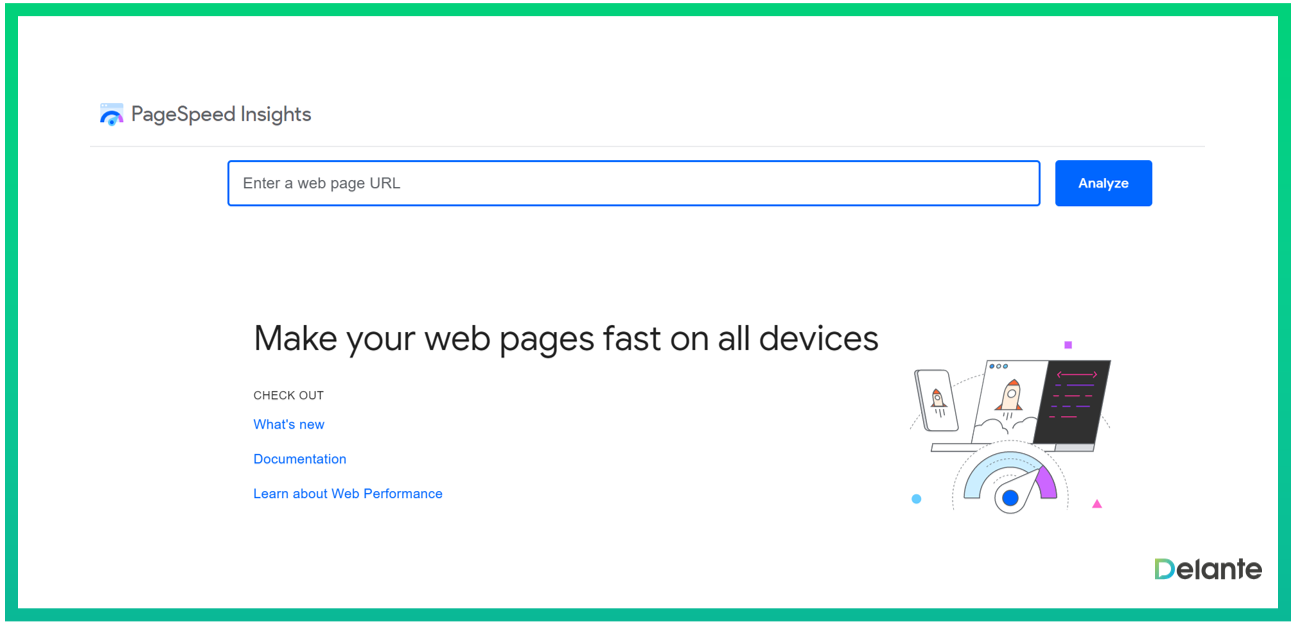Click the rocket inside the browser window illustration
1294x624 pixels.
coord(1009,396)
